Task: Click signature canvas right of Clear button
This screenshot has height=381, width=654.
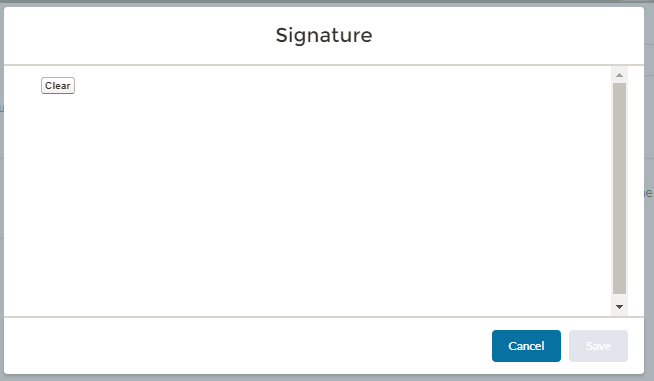Action: pos(292,86)
